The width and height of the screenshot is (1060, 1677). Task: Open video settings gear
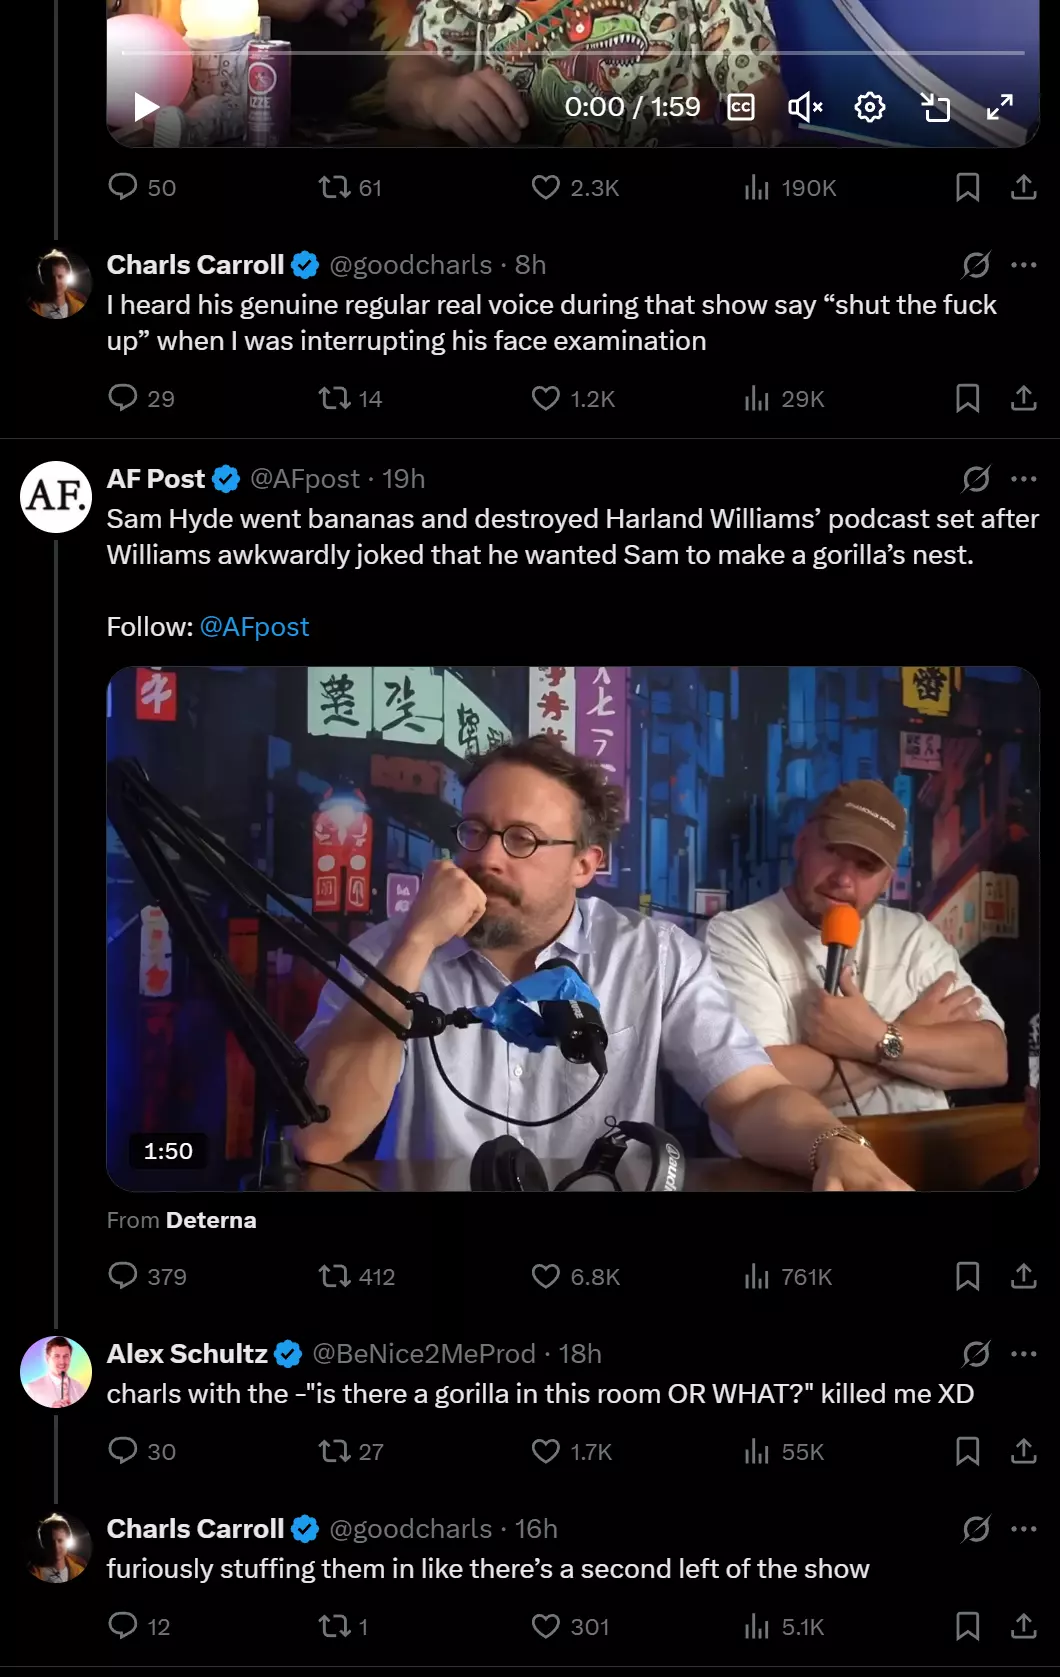(x=870, y=107)
